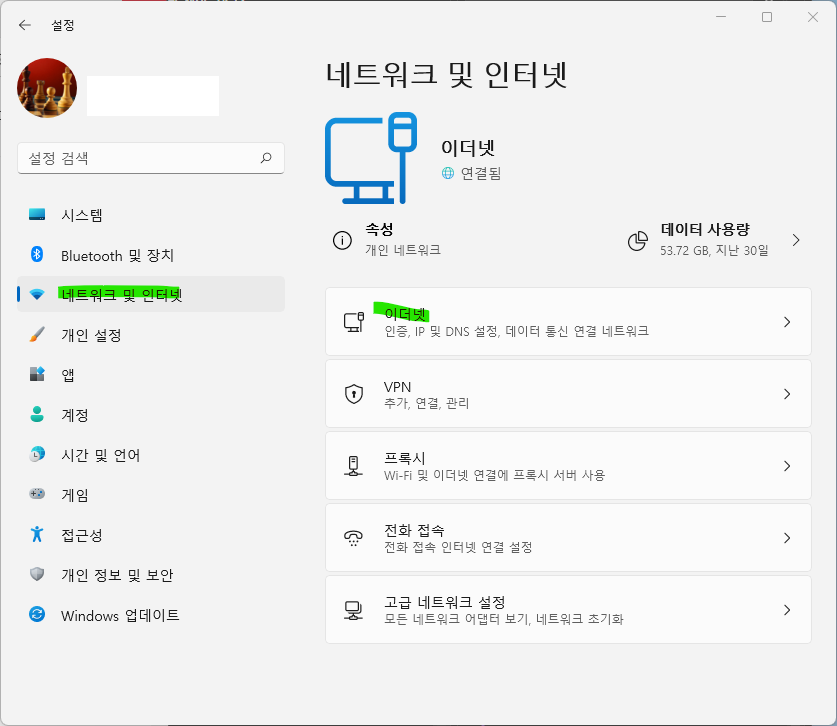
Task: Open the 이더넷 settings card
Action: pos(568,321)
